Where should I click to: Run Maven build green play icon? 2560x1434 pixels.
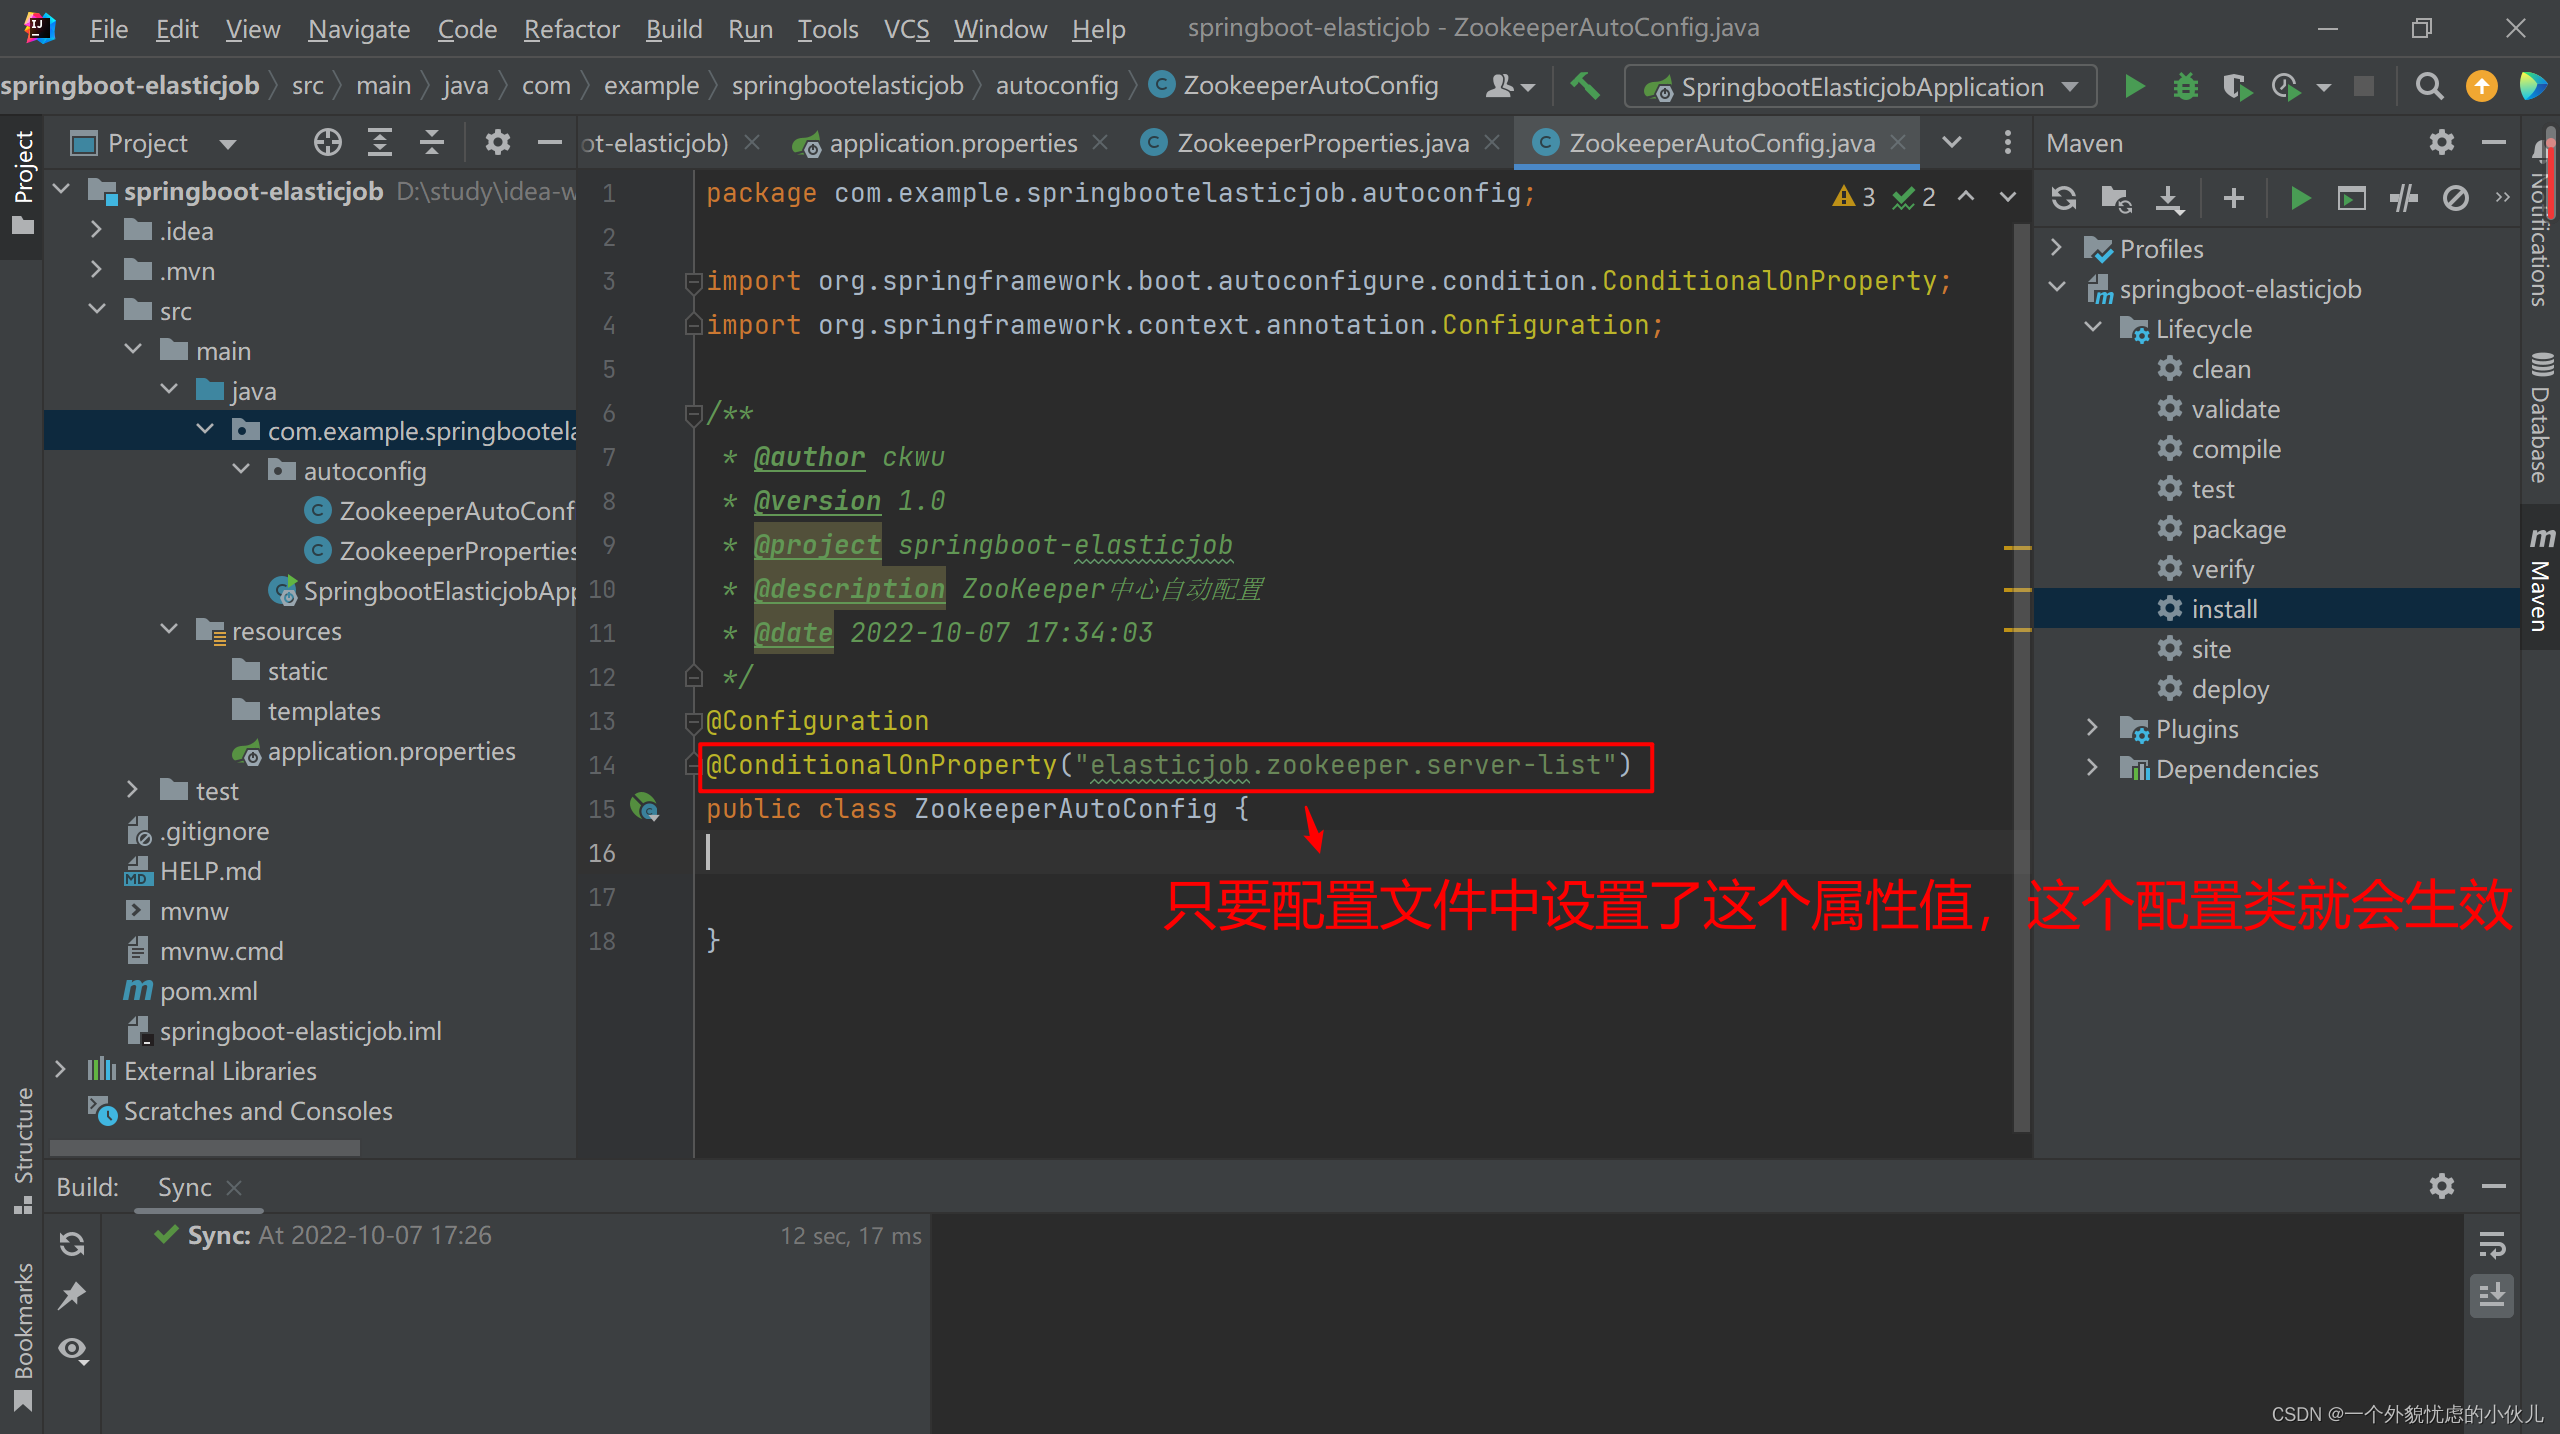tap(2300, 198)
